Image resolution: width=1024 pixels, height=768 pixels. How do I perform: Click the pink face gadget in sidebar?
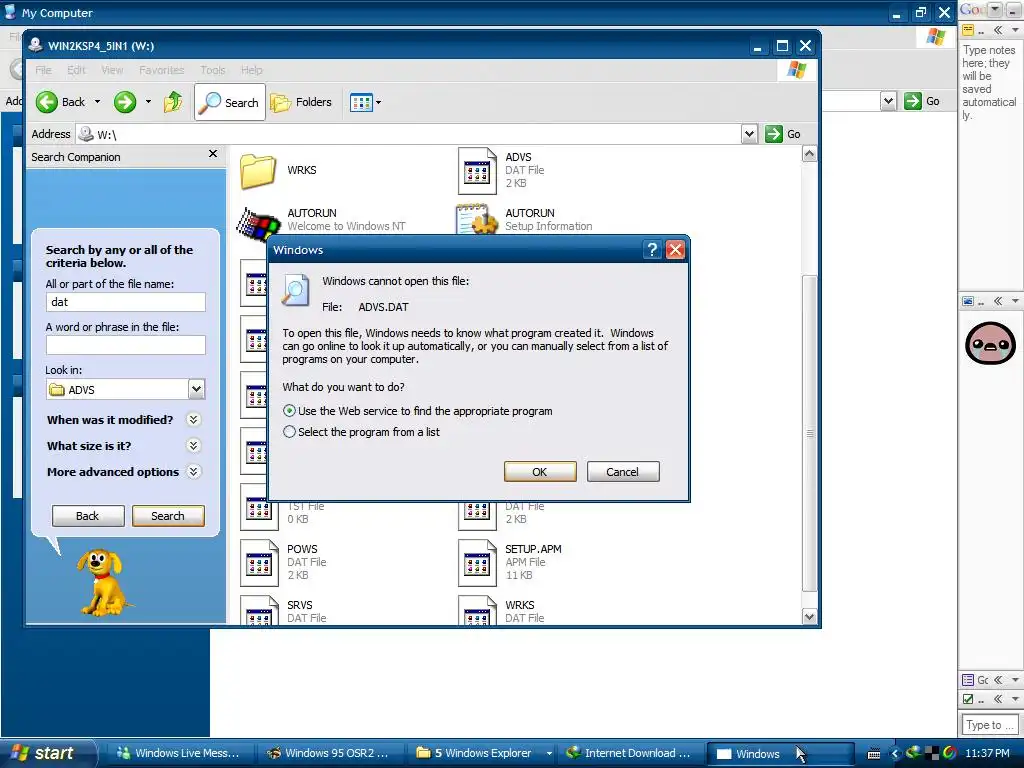[990, 343]
